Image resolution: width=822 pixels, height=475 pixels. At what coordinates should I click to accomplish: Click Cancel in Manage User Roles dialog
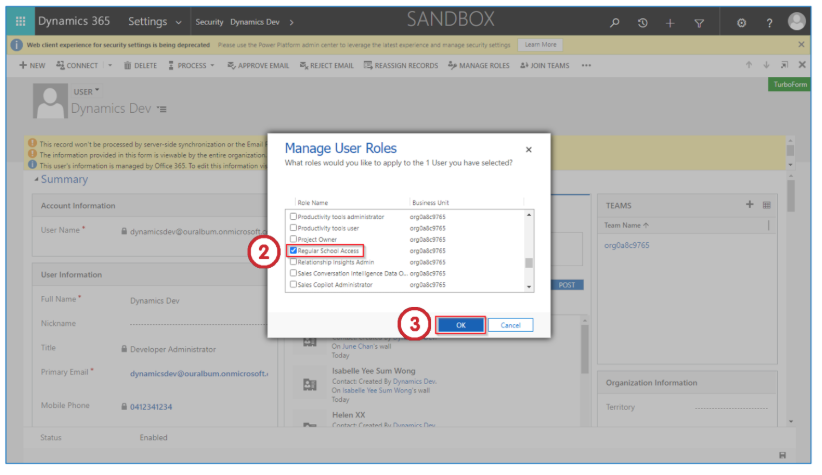tap(510, 325)
